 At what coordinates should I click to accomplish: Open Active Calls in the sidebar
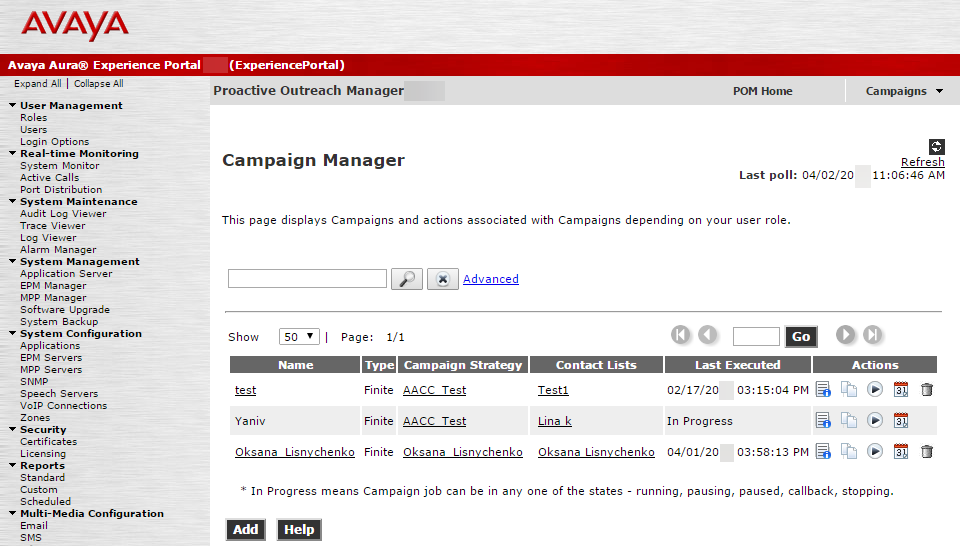point(50,178)
